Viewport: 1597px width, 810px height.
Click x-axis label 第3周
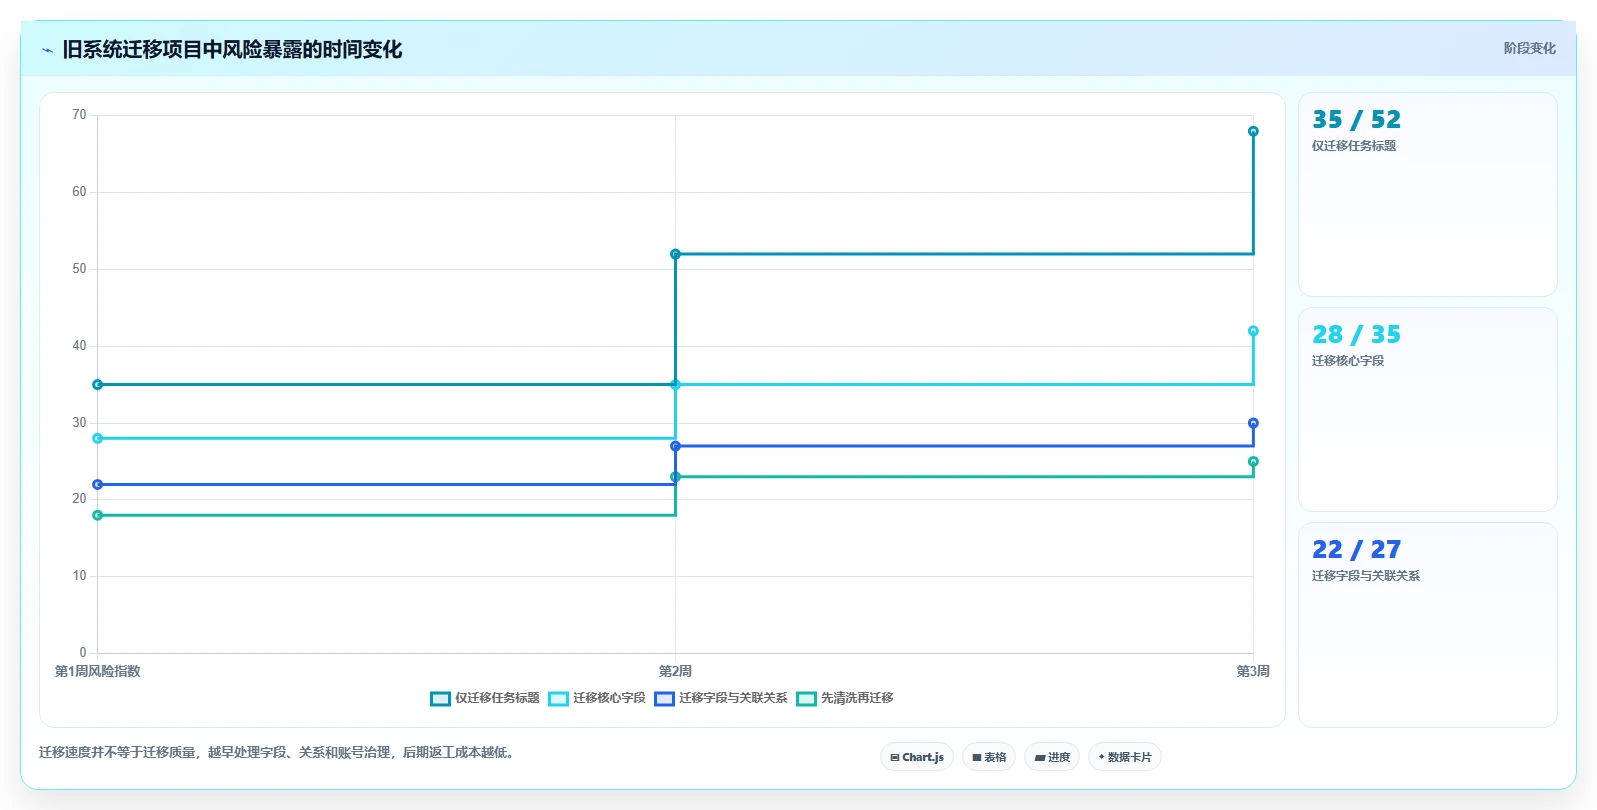click(1253, 671)
